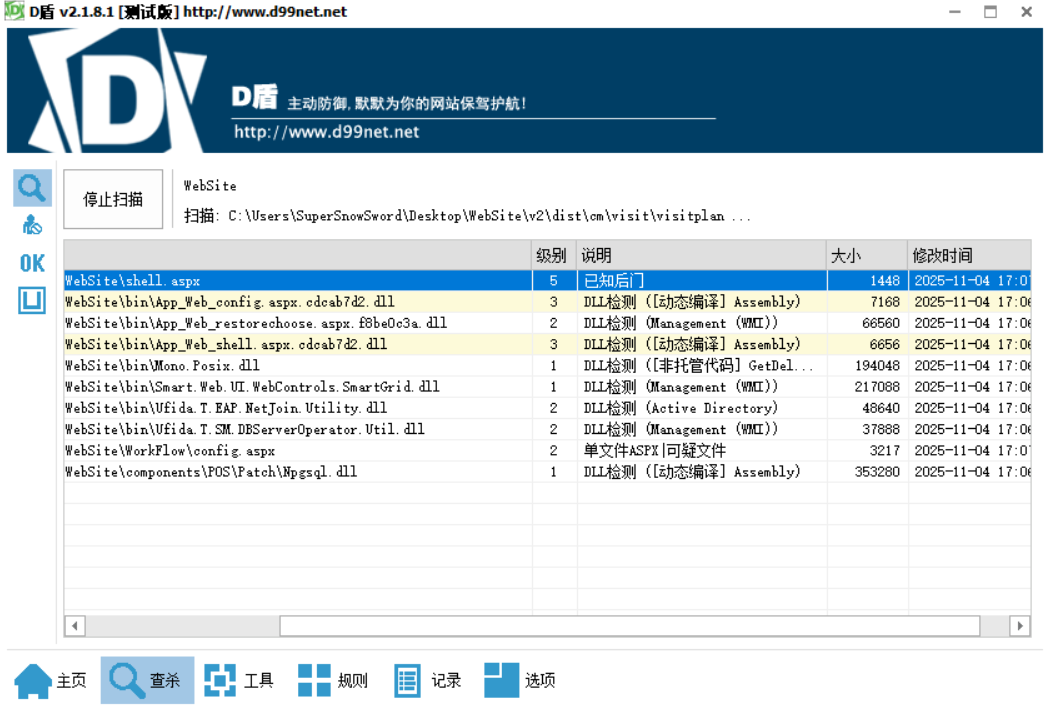The height and width of the screenshot is (714, 1048).
Task: Sort by the 大小 column header
Action: coord(867,255)
